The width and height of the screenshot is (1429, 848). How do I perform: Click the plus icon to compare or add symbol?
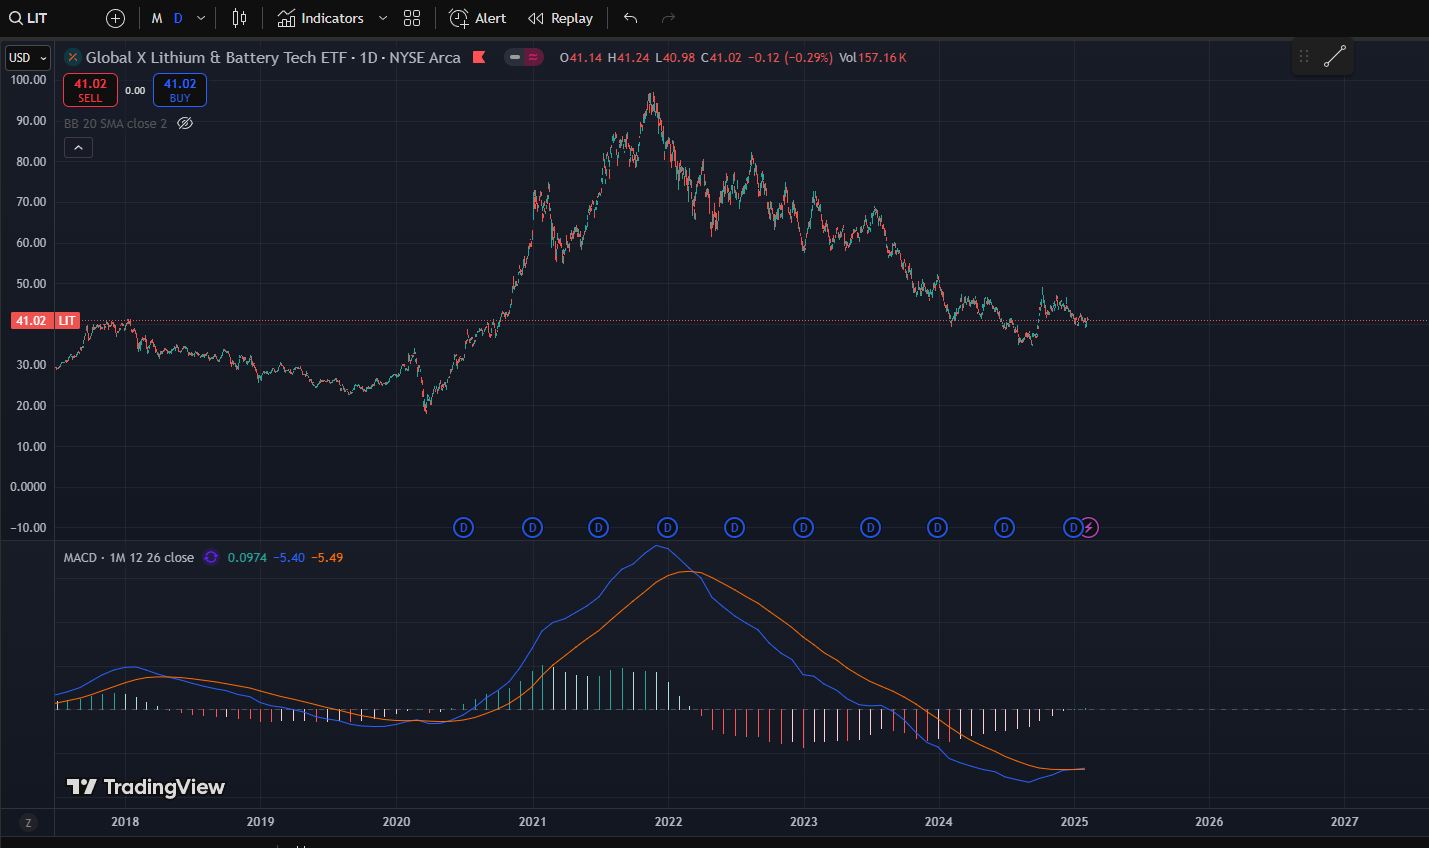point(115,18)
